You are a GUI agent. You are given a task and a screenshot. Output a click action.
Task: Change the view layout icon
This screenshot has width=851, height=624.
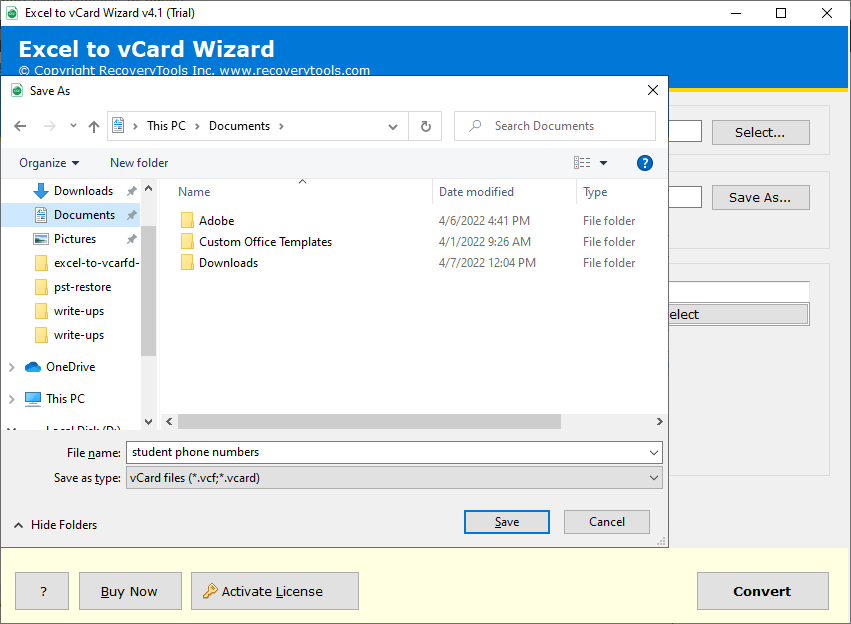(582, 163)
